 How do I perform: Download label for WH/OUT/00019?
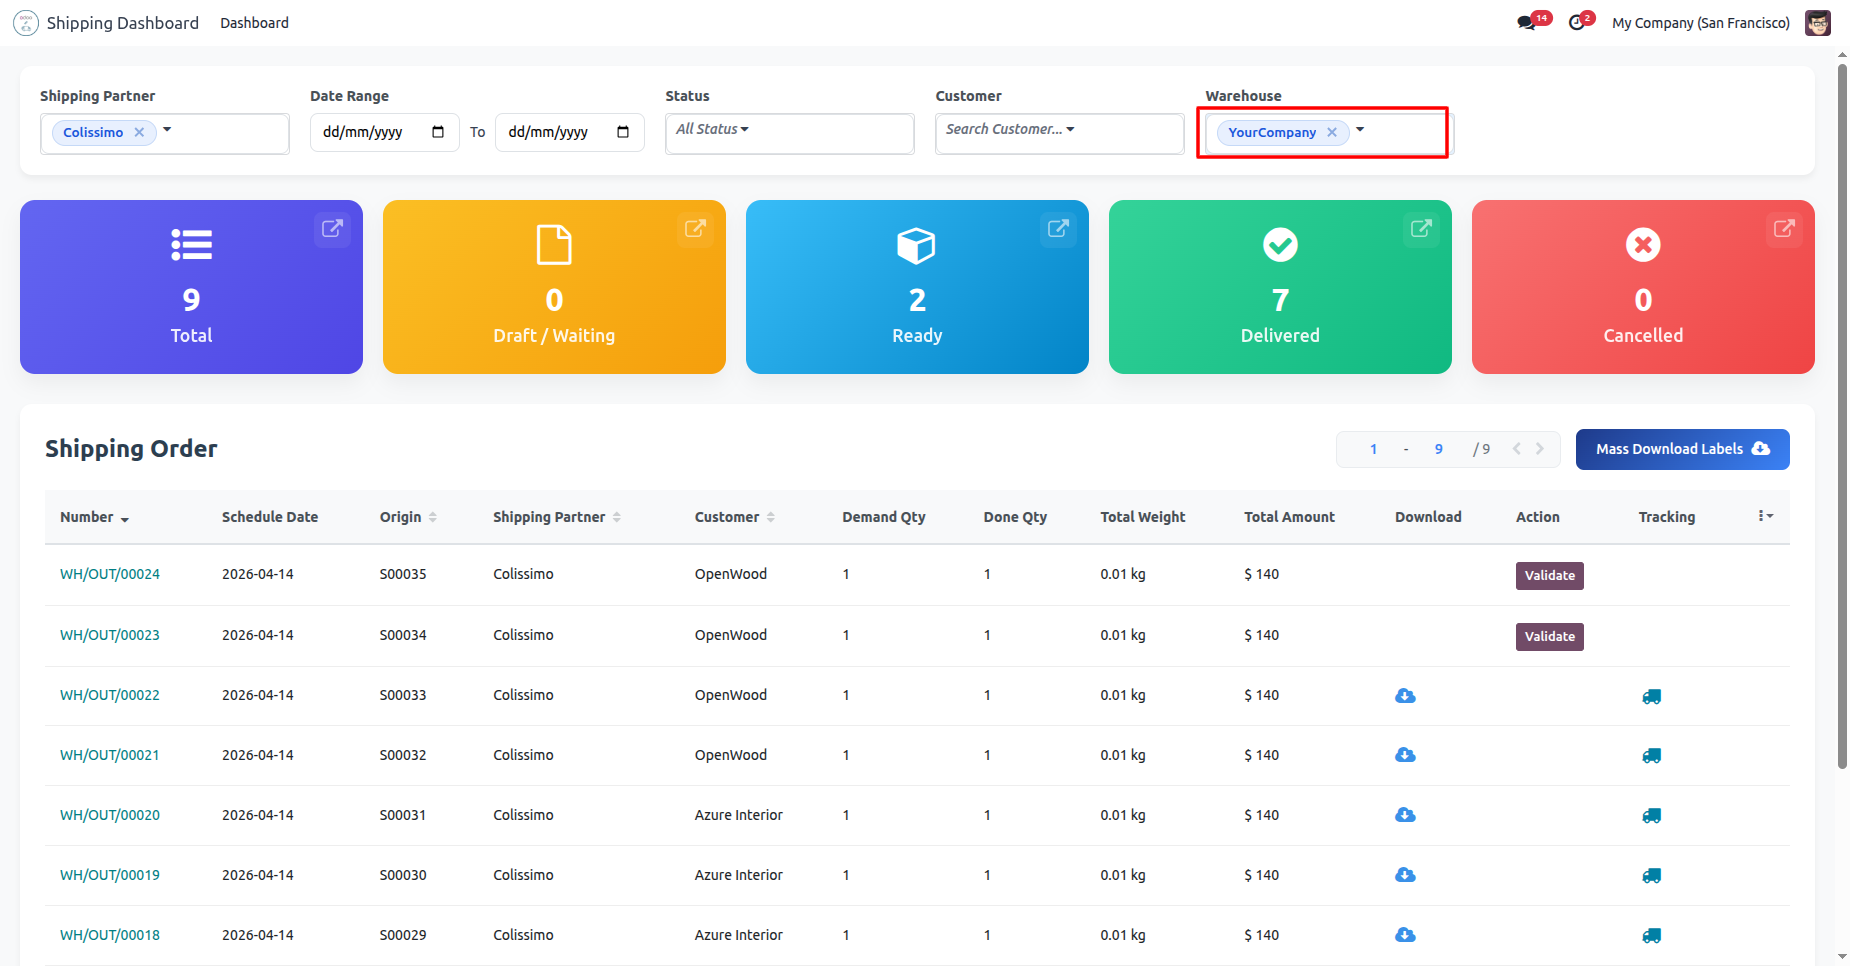click(1405, 876)
